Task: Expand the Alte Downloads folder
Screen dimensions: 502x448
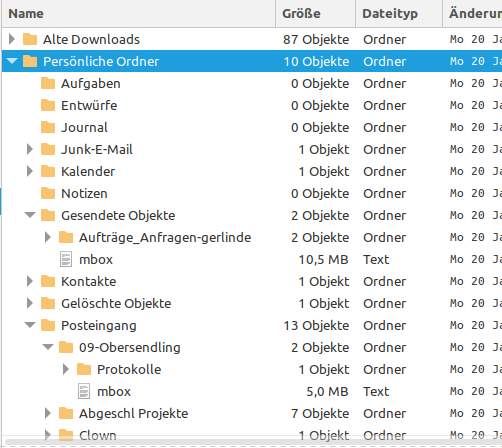Action: tap(12, 39)
